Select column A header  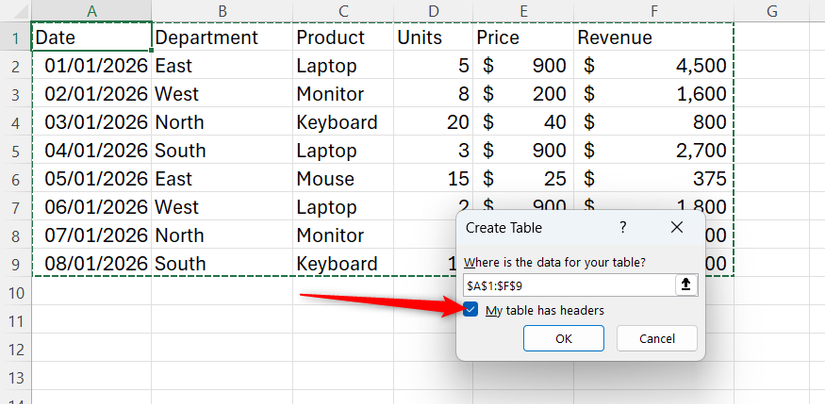(x=91, y=11)
